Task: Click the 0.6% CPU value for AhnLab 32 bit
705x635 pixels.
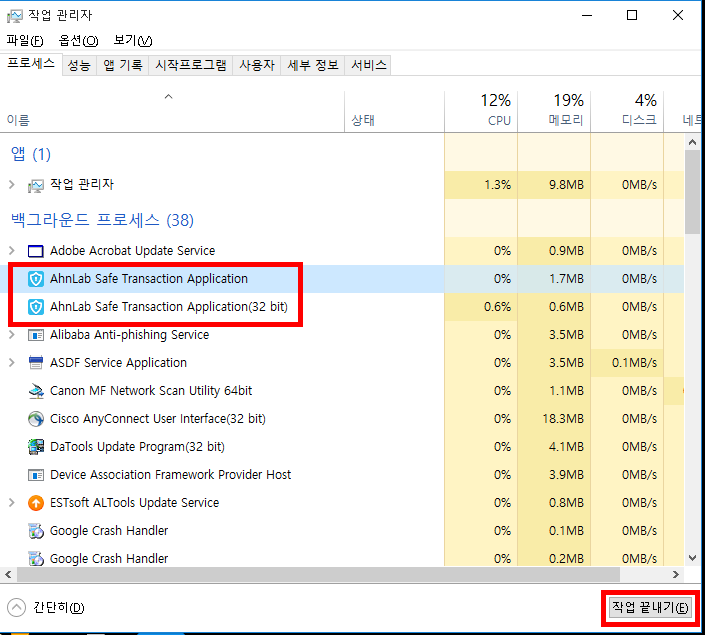Action: [x=497, y=307]
